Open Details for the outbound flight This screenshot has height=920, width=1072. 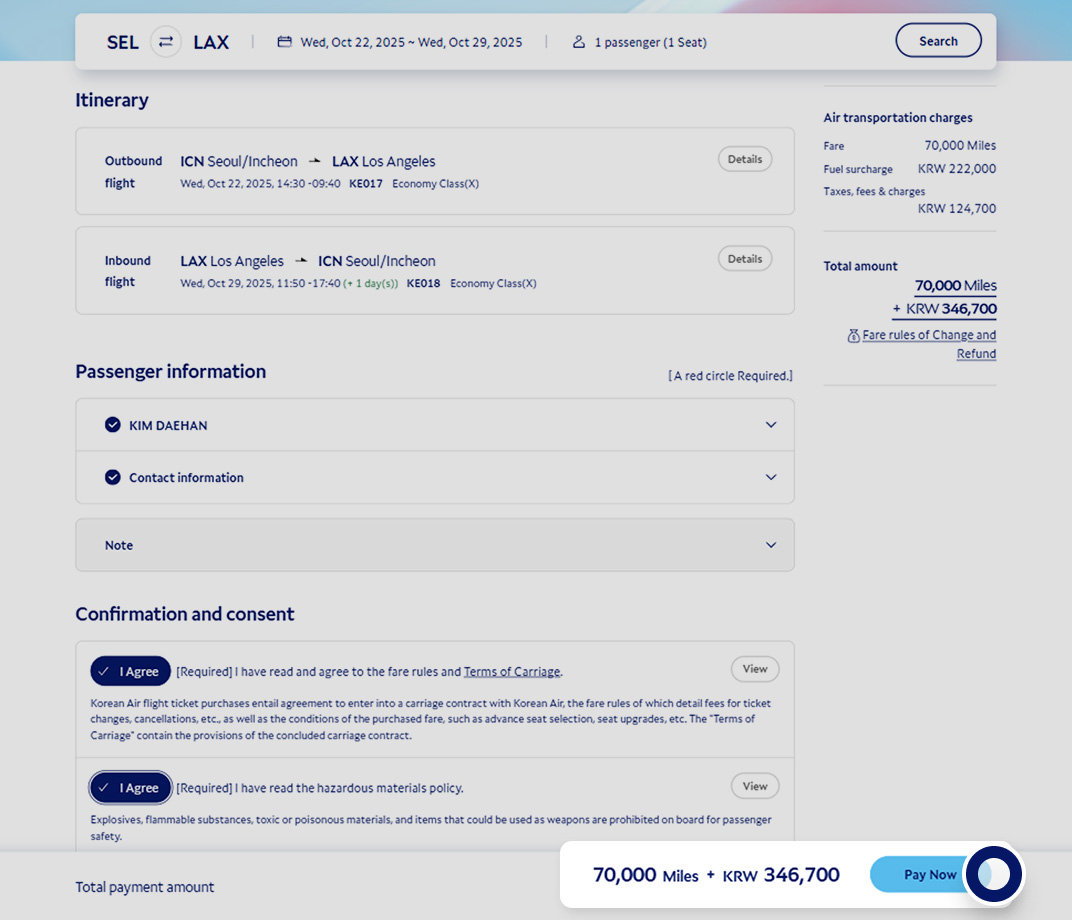click(744, 159)
